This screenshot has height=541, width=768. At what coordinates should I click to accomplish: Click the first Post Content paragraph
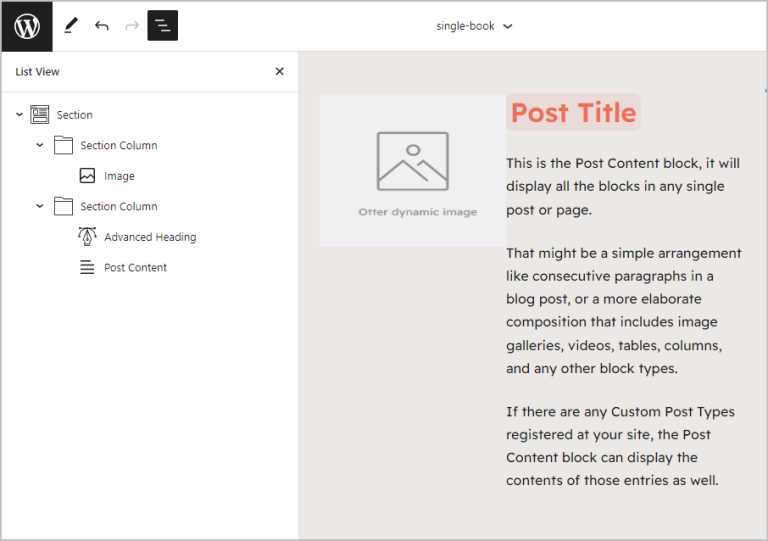click(623, 186)
